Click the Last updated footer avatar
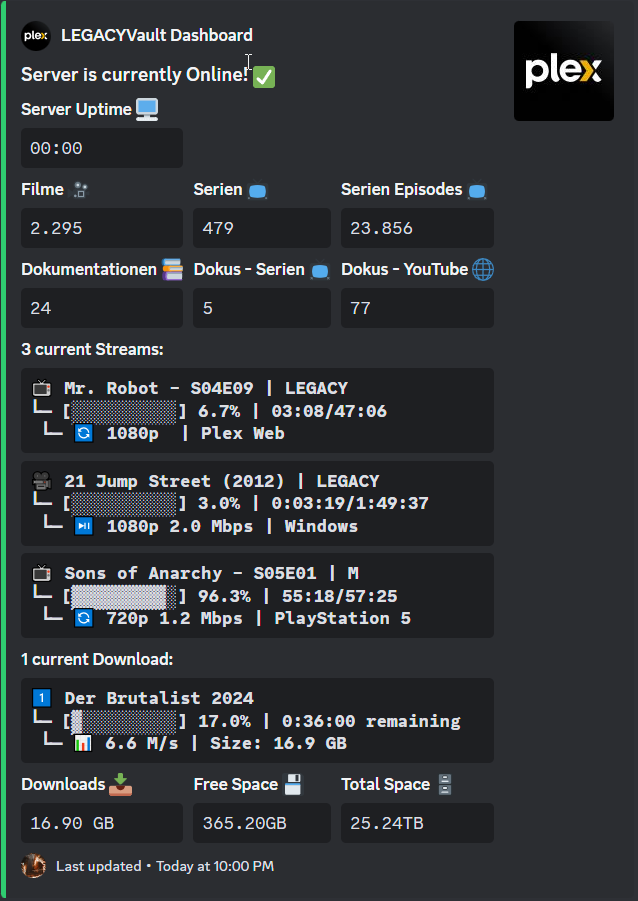The width and height of the screenshot is (638, 901). pyautogui.click(x=33, y=866)
